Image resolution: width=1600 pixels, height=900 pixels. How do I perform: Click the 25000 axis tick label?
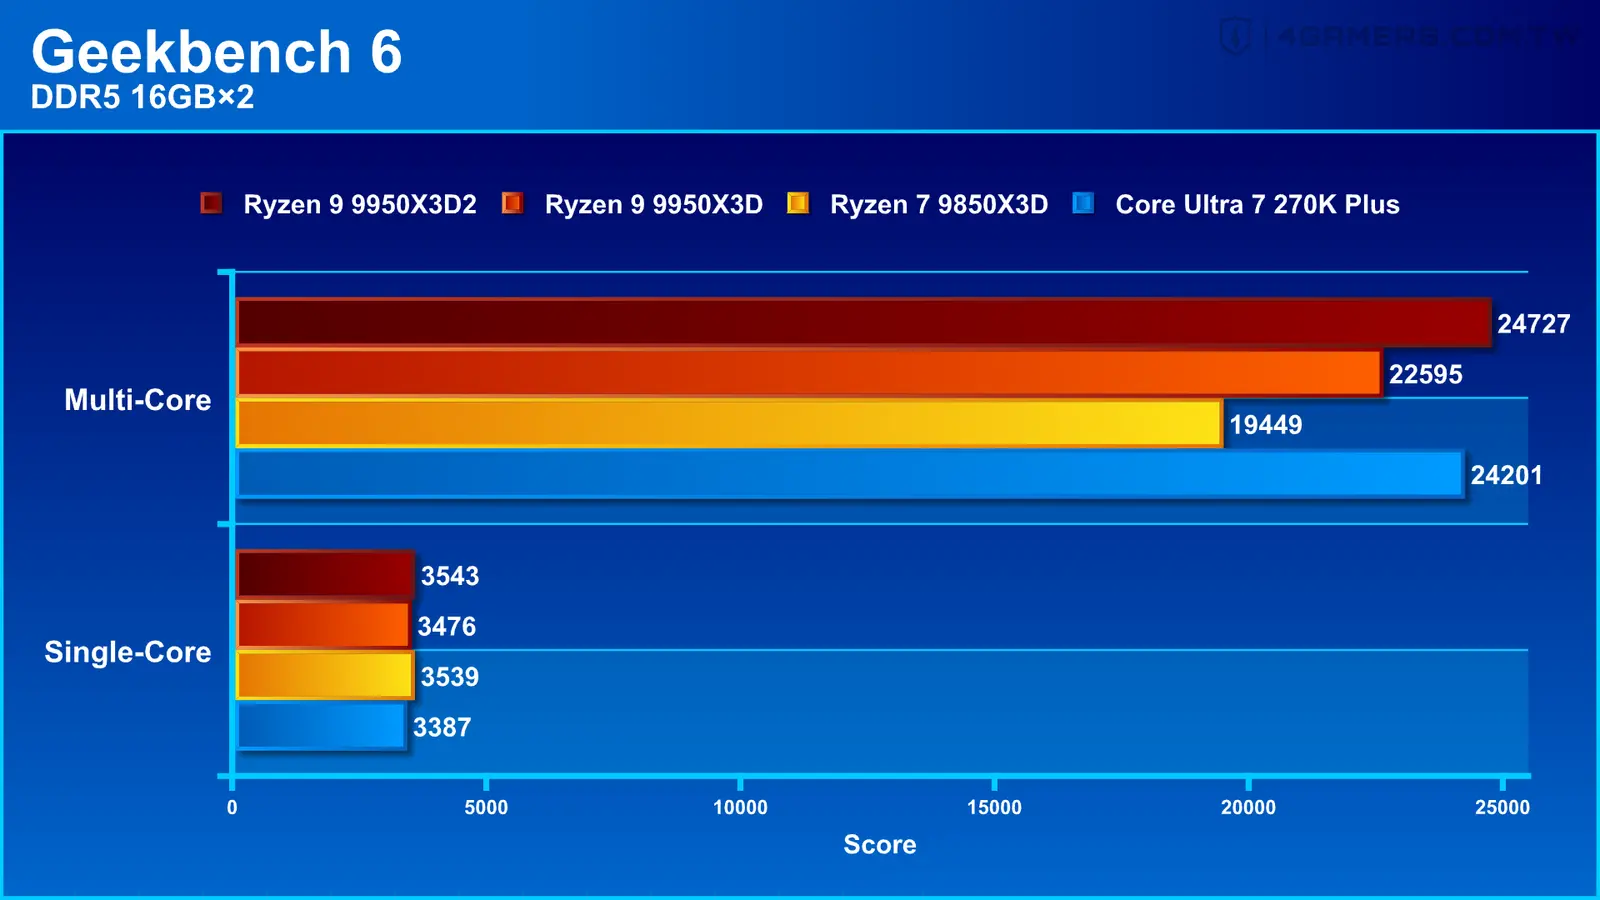[1502, 807]
